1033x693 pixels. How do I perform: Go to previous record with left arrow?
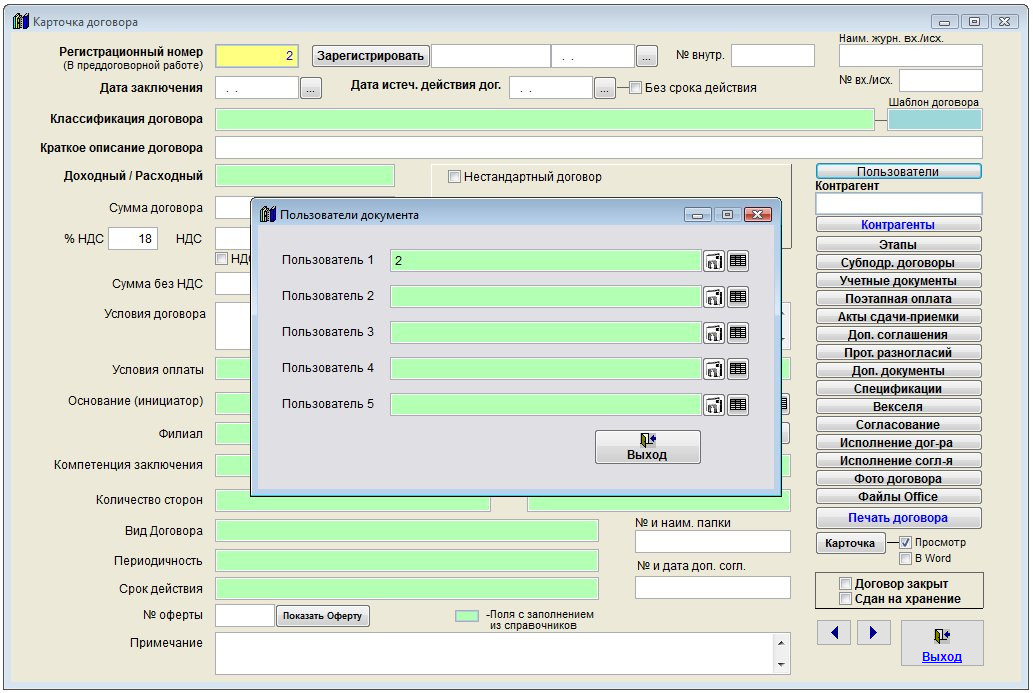pos(834,632)
